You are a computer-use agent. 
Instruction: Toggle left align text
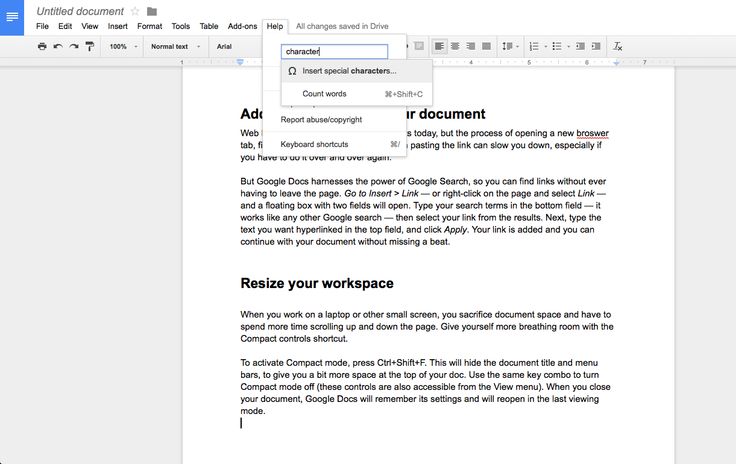[438, 46]
